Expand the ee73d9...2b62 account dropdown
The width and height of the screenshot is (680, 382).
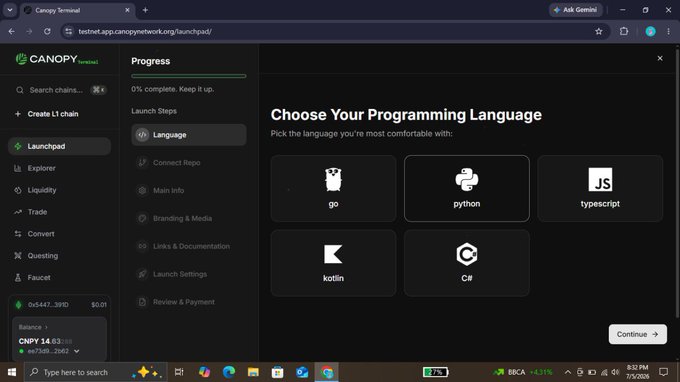point(77,351)
